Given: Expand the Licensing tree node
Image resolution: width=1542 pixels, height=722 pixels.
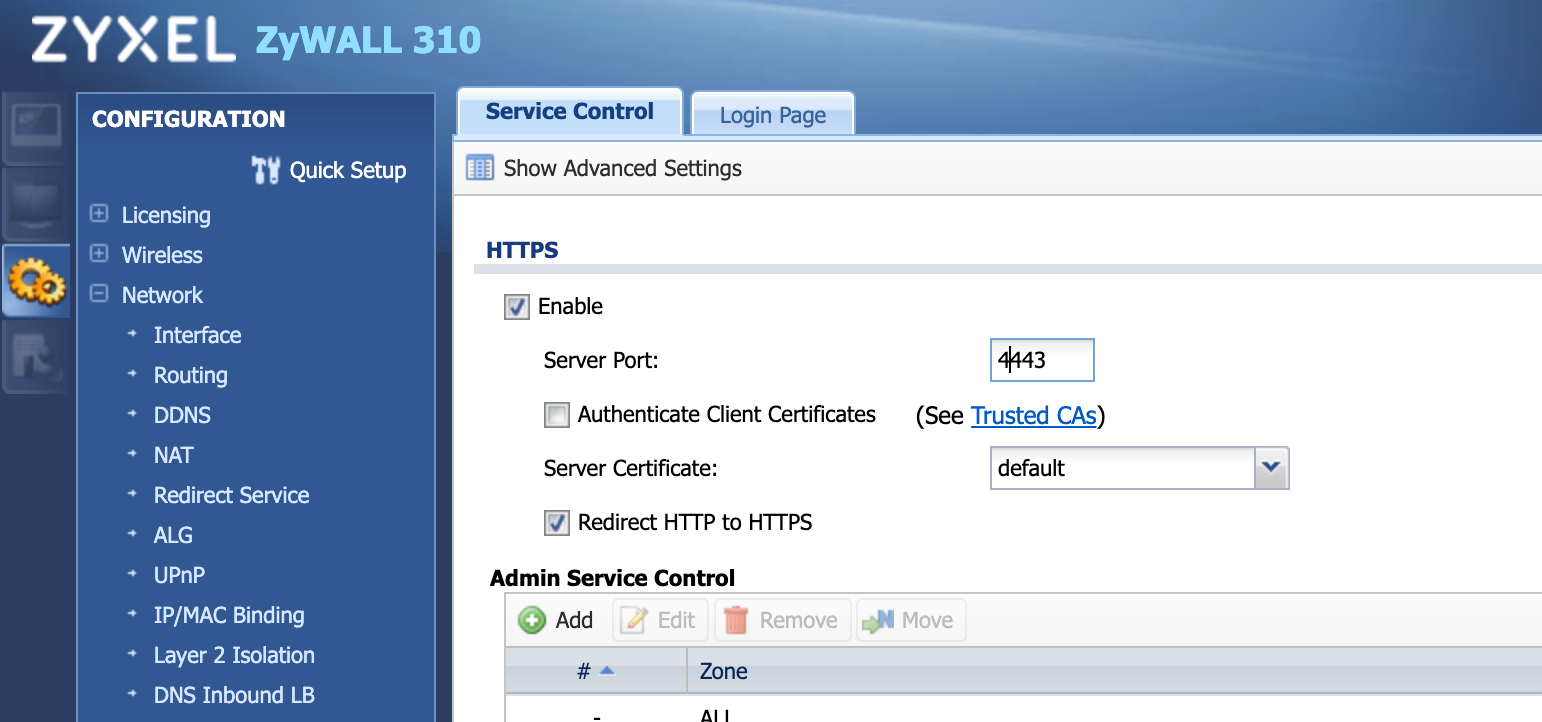Looking at the screenshot, I should [x=99, y=214].
